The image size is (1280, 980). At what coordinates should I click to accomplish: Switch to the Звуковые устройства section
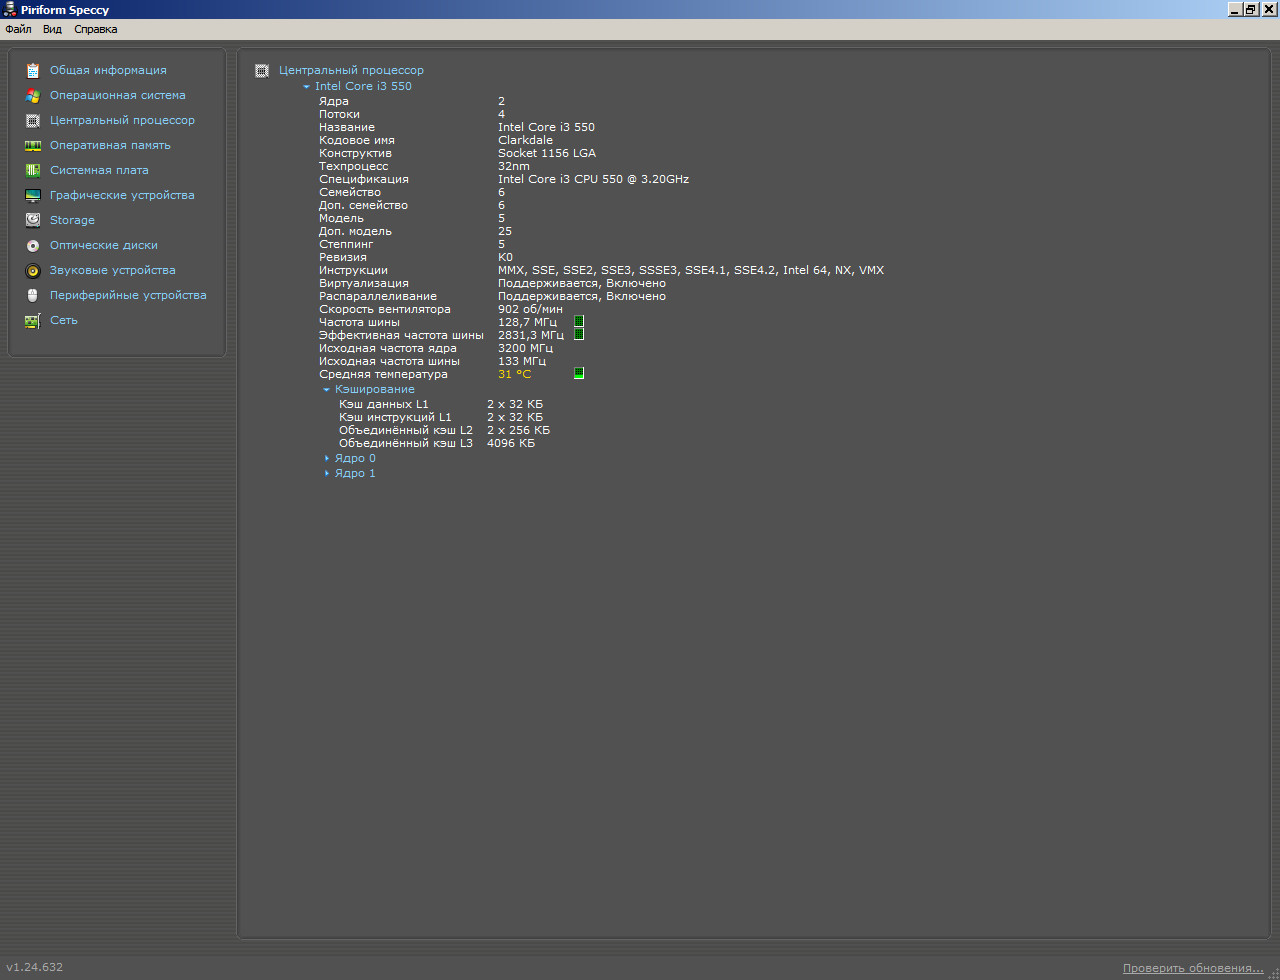point(112,271)
